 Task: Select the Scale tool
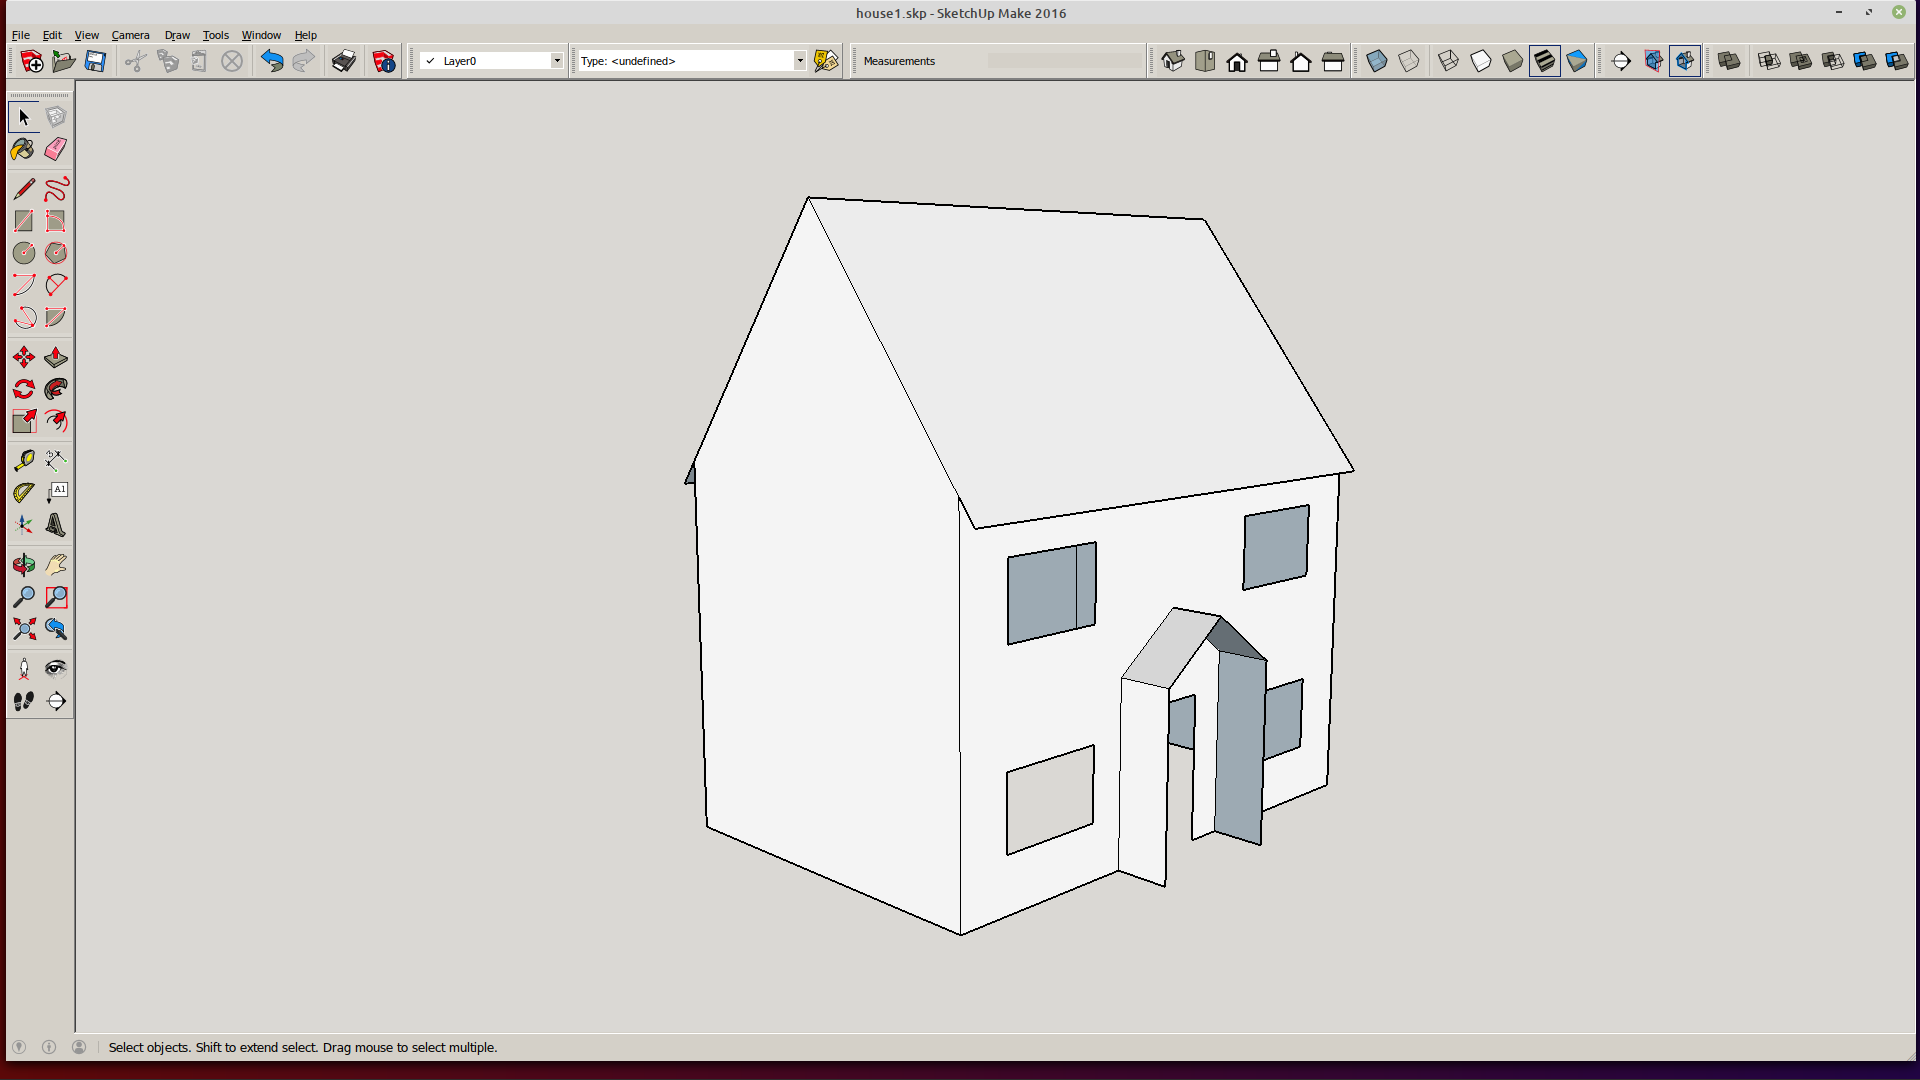(24, 421)
